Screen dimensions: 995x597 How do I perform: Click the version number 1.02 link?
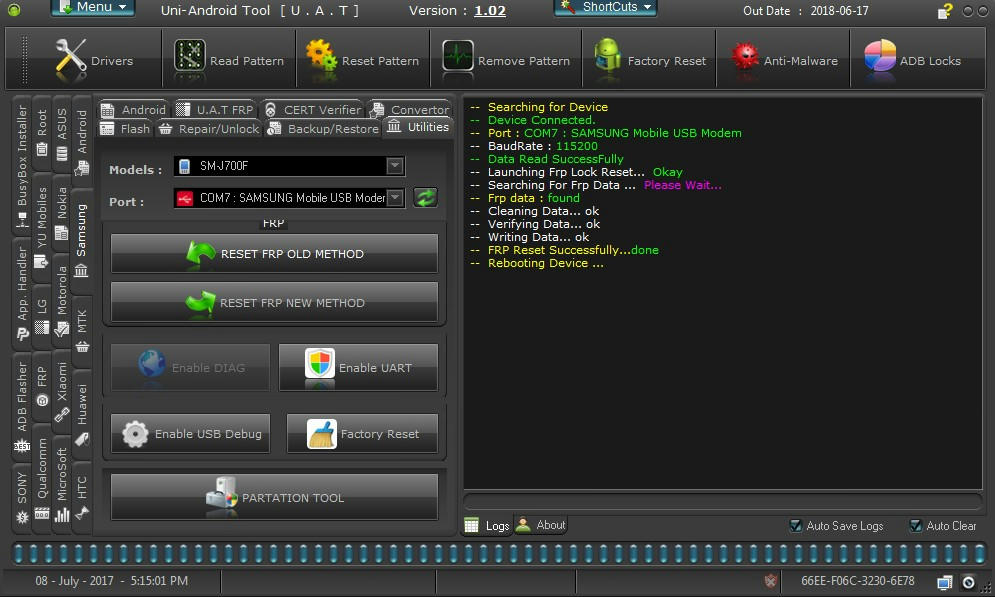(x=490, y=10)
